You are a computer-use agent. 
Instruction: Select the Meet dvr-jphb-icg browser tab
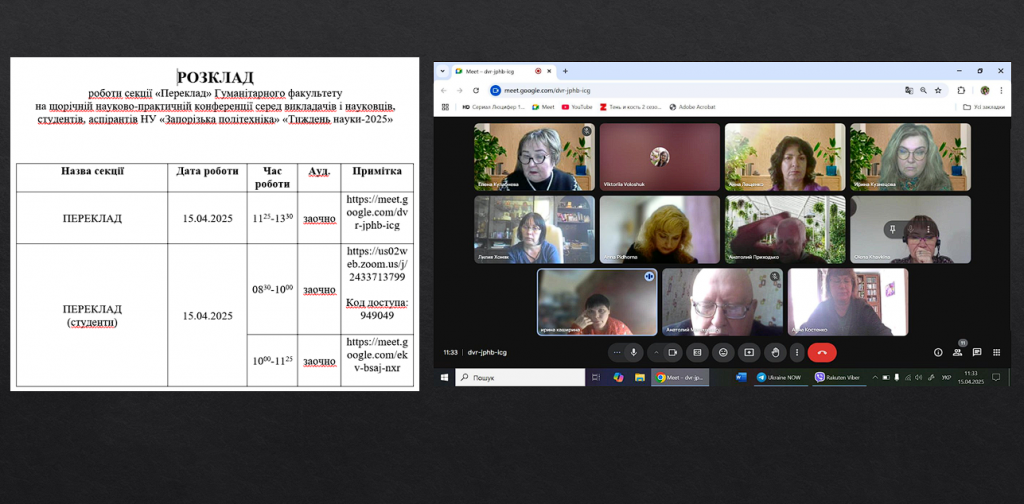[497, 71]
